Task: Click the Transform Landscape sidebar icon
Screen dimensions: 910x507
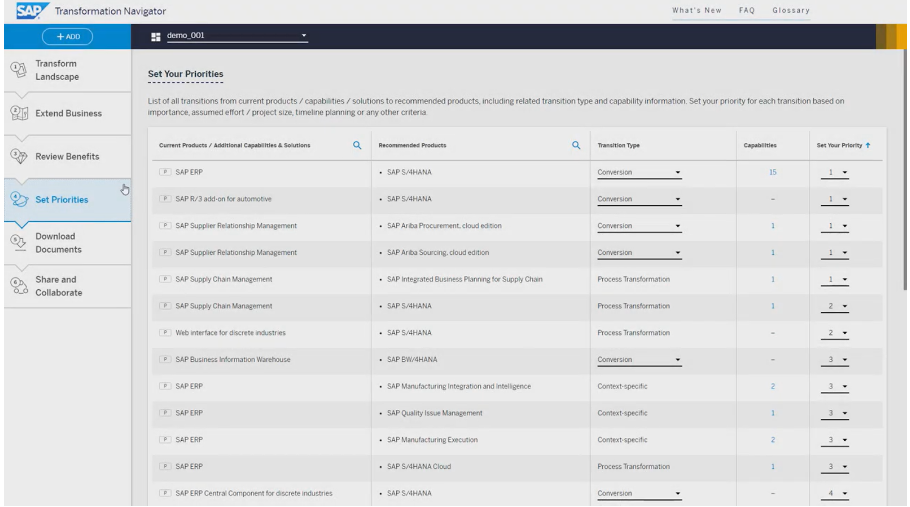Action: tap(18, 69)
